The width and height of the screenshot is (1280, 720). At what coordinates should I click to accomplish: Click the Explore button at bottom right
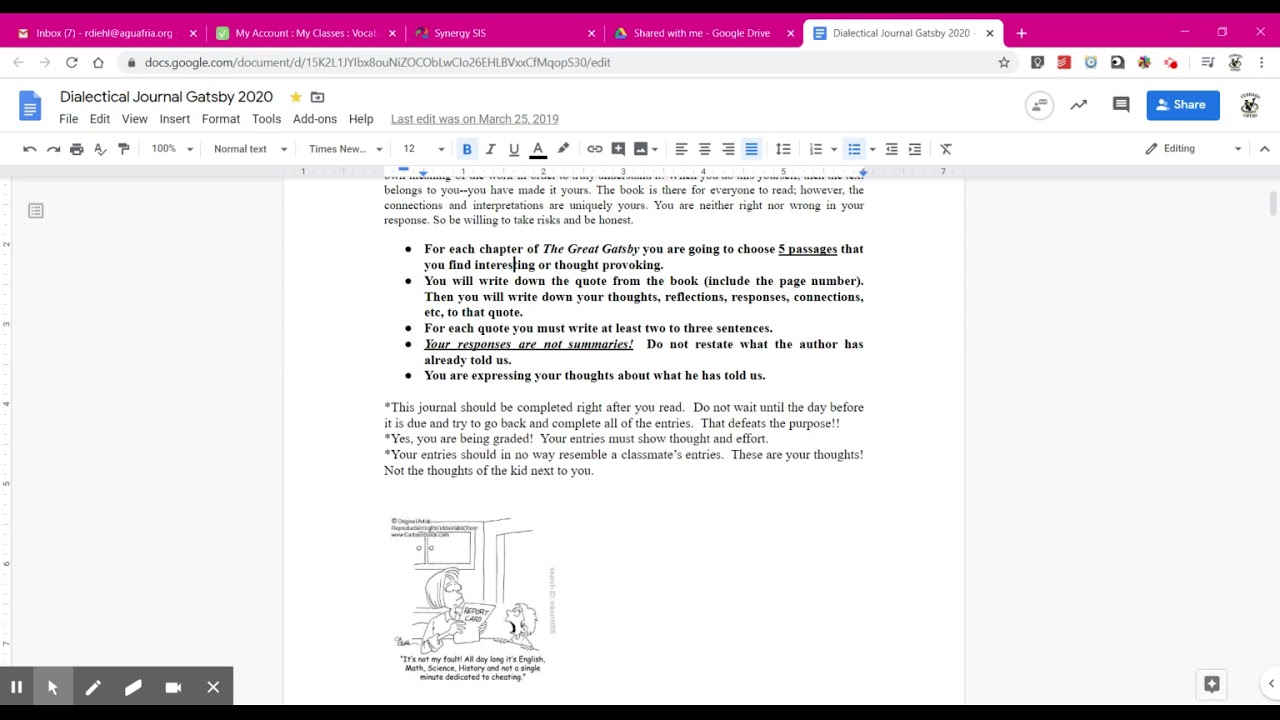coord(1212,684)
